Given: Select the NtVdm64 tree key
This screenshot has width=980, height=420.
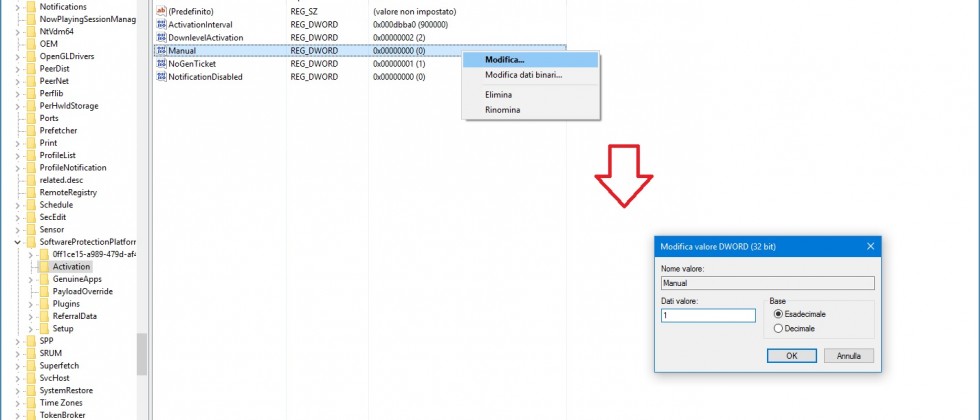Looking at the screenshot, I should click(57, 31).
